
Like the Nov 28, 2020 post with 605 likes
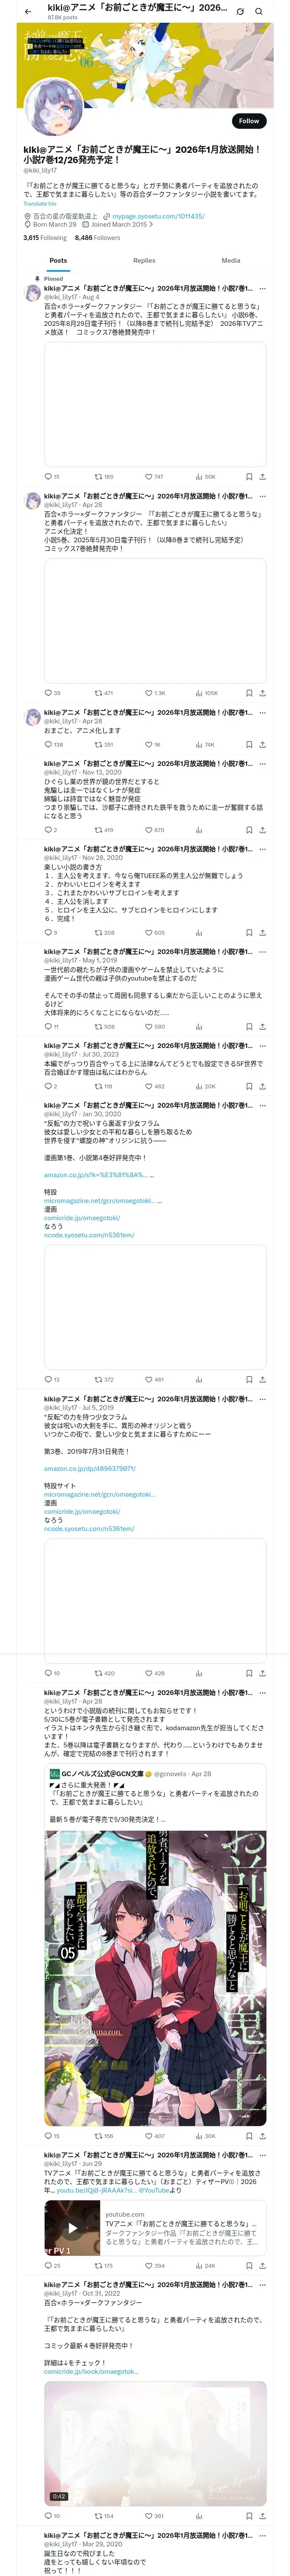point(154,933)
